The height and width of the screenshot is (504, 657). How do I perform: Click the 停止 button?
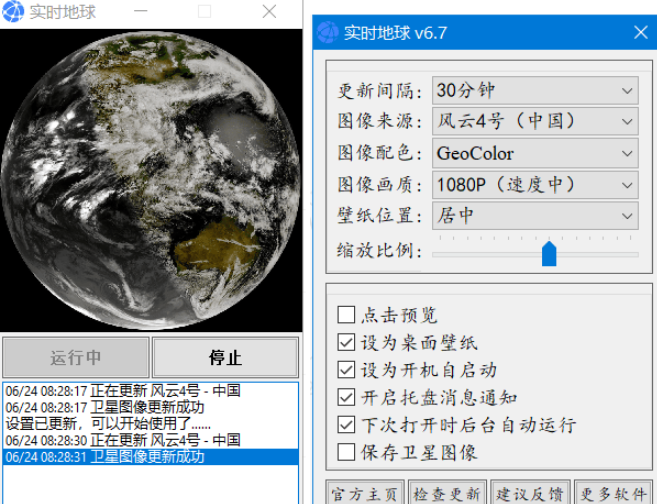point(225,357)
